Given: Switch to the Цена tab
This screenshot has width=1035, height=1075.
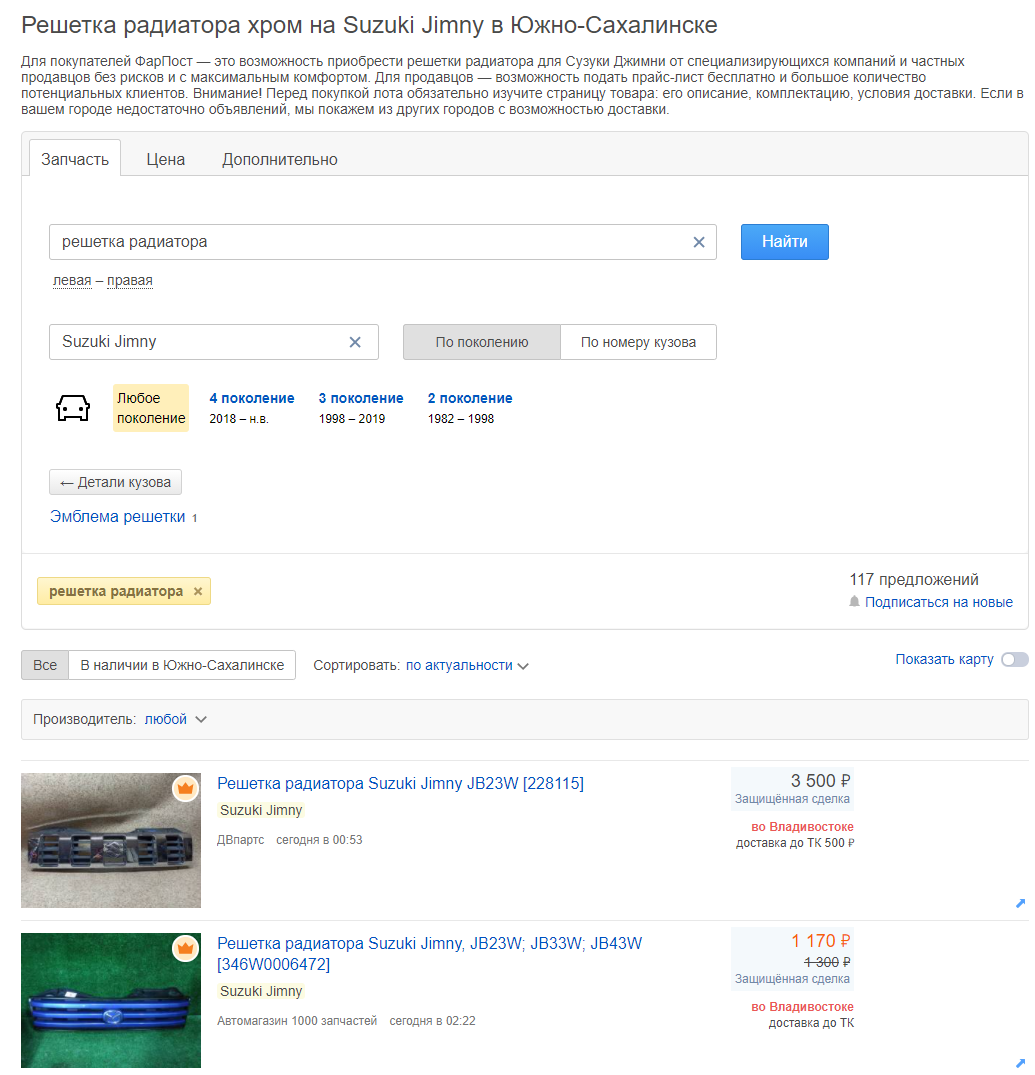Looking at the screenshot, I should click(x=165, y=159).
